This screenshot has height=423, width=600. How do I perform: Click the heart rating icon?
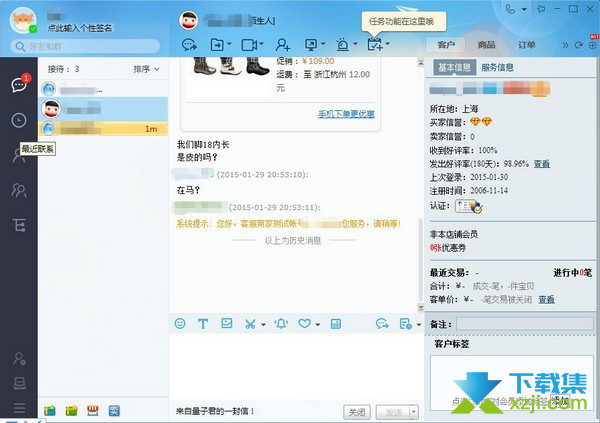tap(304, 324)
